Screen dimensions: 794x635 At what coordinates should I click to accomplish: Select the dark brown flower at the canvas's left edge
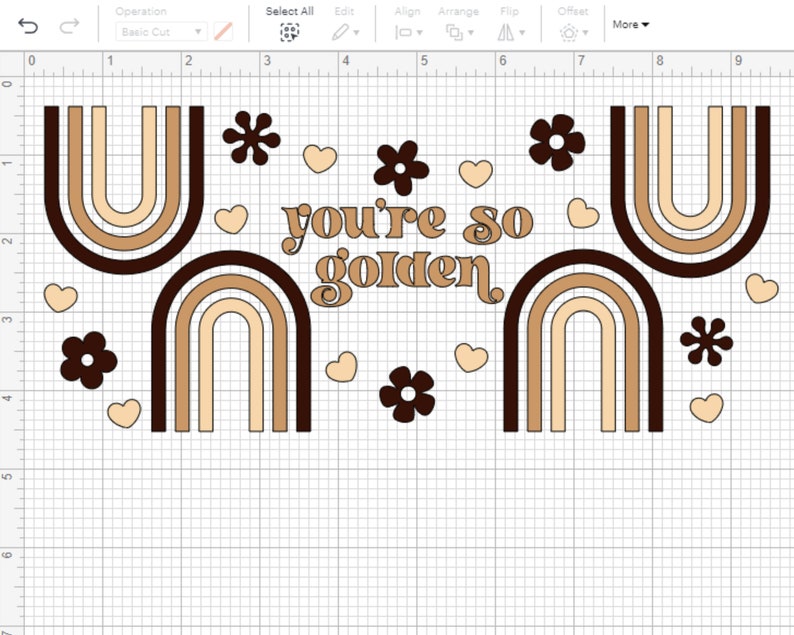(89, 361)
